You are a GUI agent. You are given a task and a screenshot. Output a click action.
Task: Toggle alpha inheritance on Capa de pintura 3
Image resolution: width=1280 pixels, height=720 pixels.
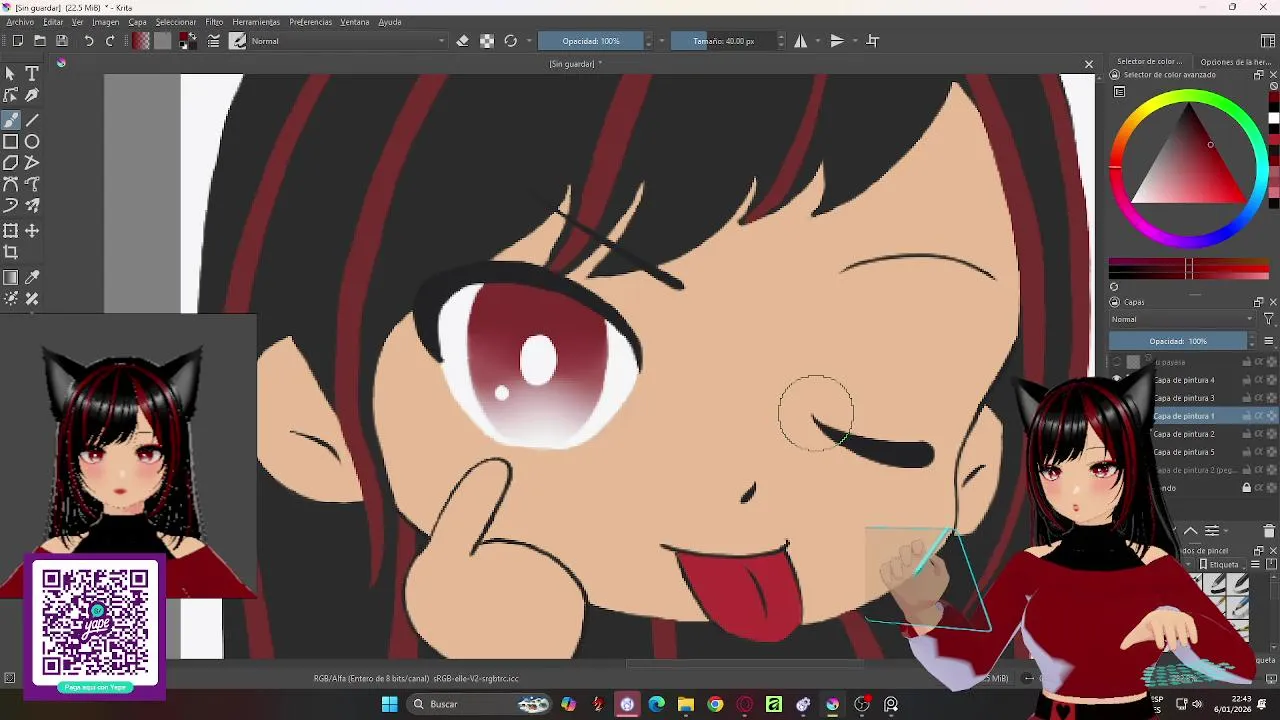pyautogui.click(x=1259, y=398)
